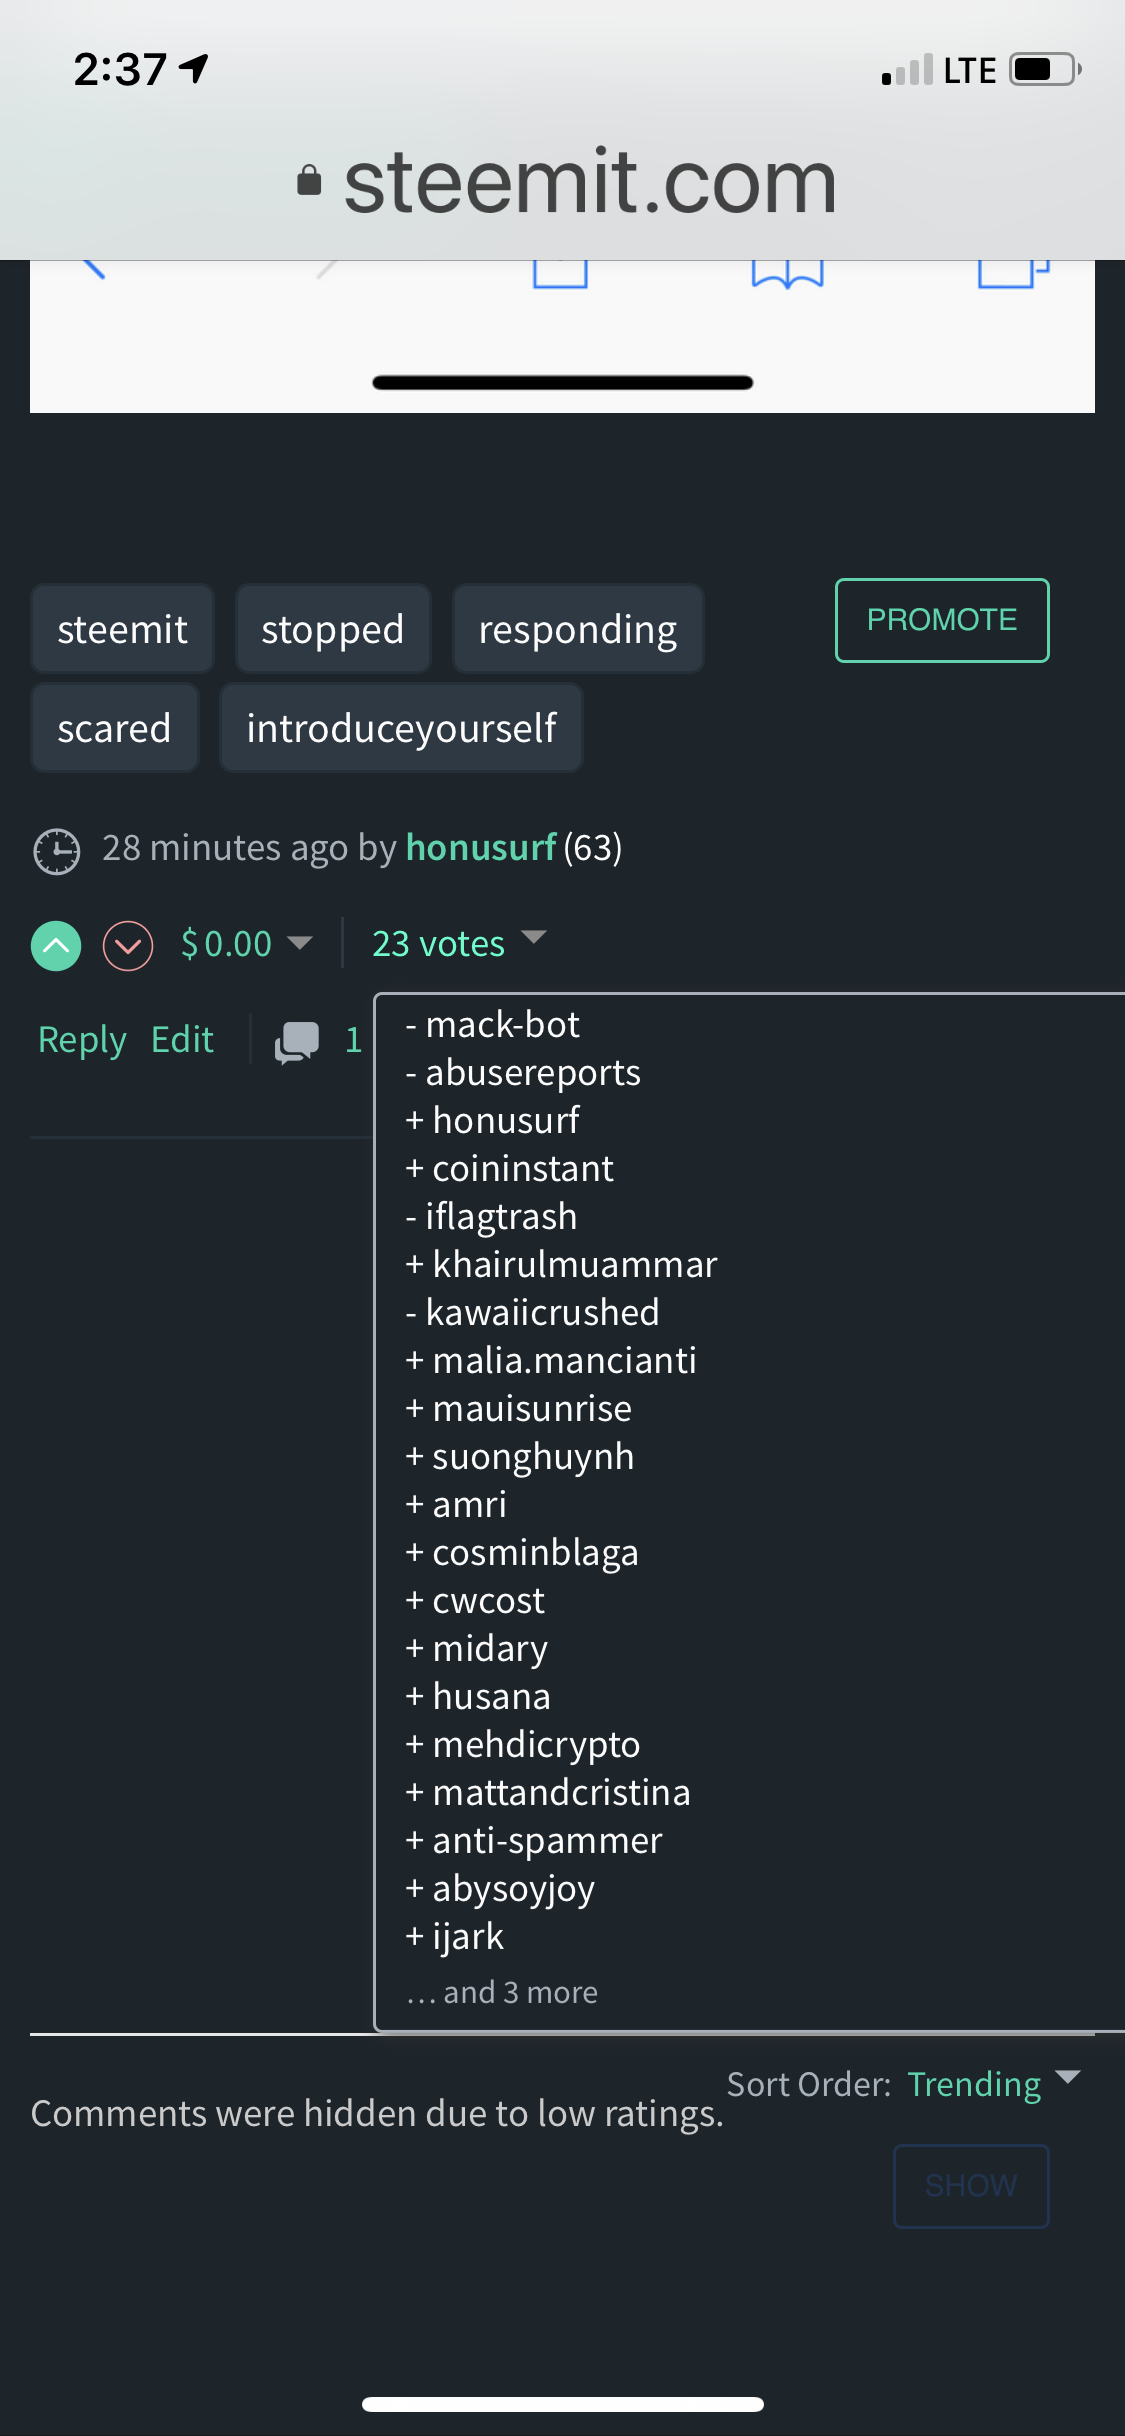Click the Reply link

[x=82, y=1040]
